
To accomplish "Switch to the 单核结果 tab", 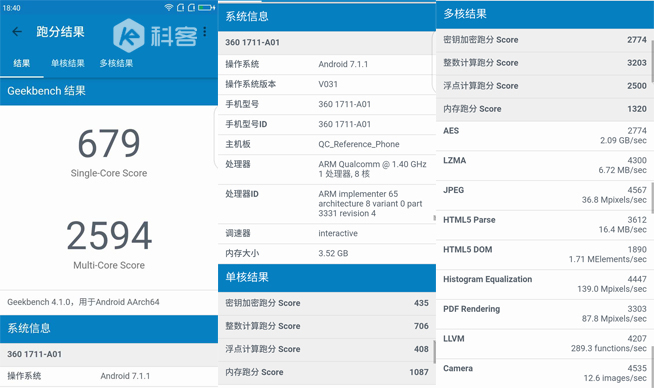I will click(x=68, y=63).
